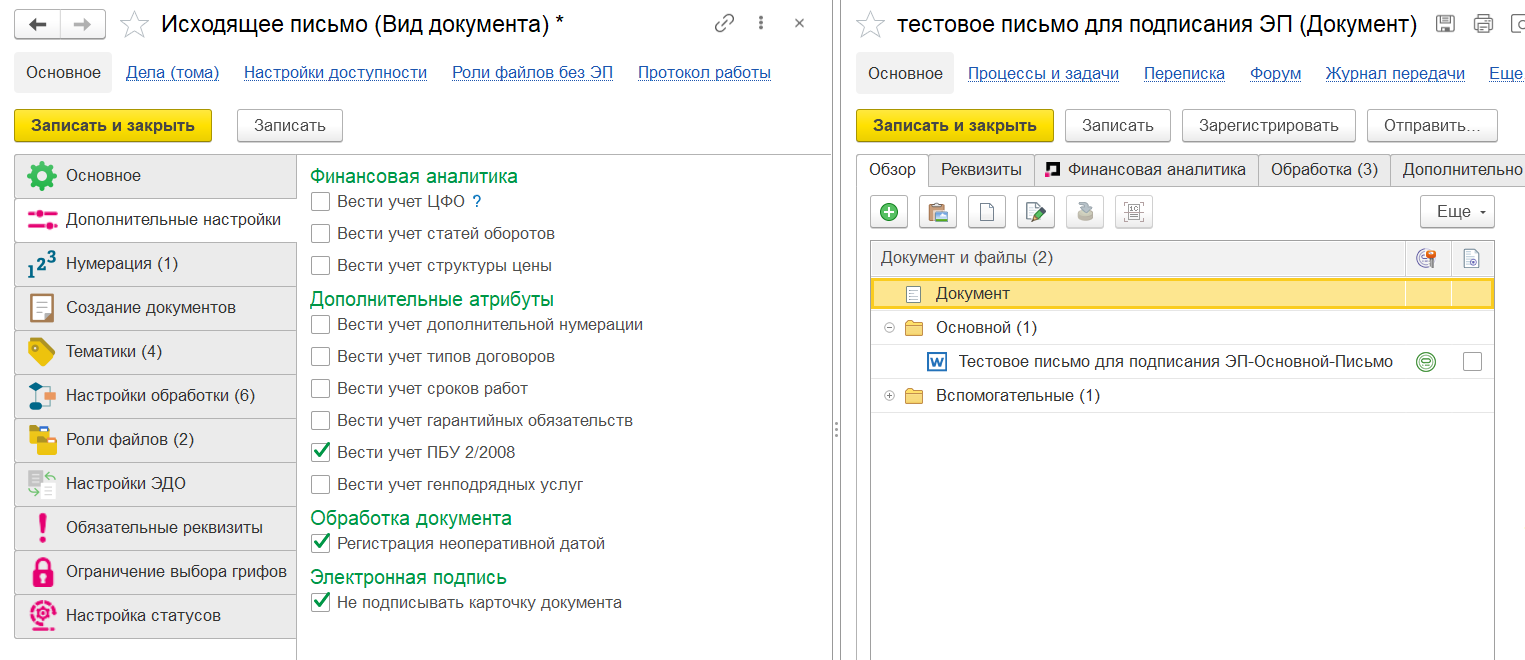1525x660 pixels.
Task: Click Зарегистрировать button
Action: [x=1268, y=126]
